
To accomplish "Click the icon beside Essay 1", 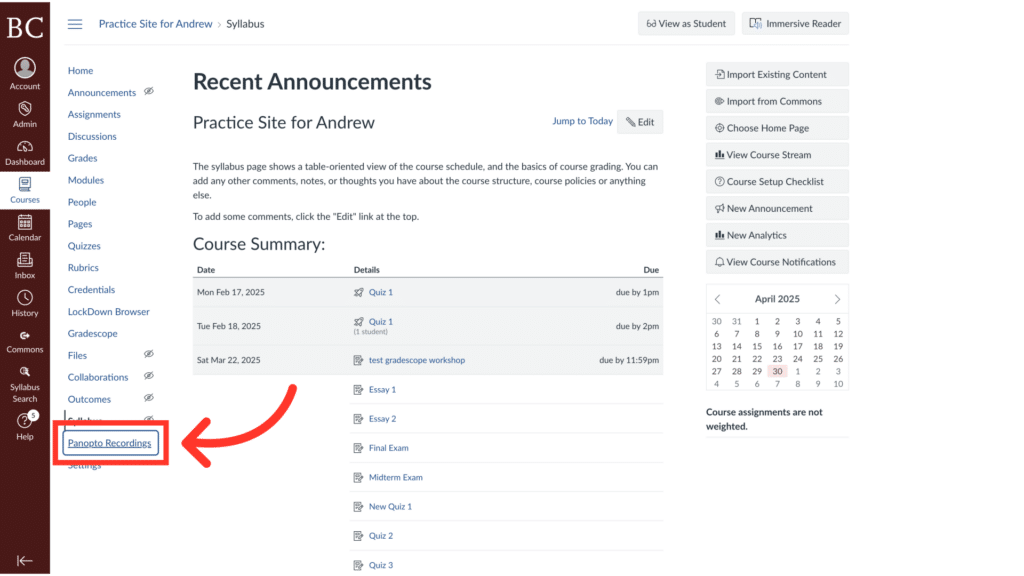I will (359, 390).
